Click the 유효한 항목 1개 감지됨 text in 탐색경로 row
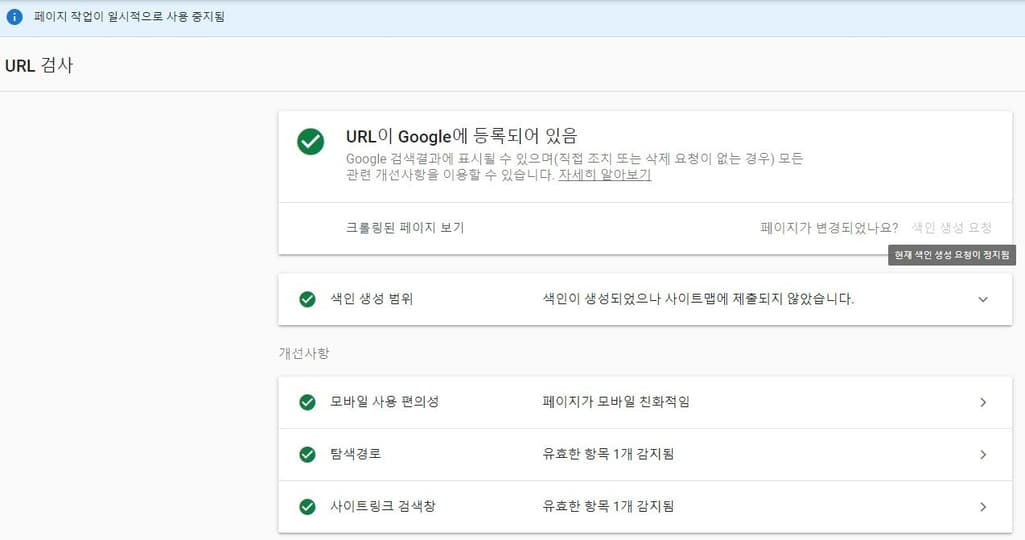Screen dimensions: 1025x540 (607, 454)
